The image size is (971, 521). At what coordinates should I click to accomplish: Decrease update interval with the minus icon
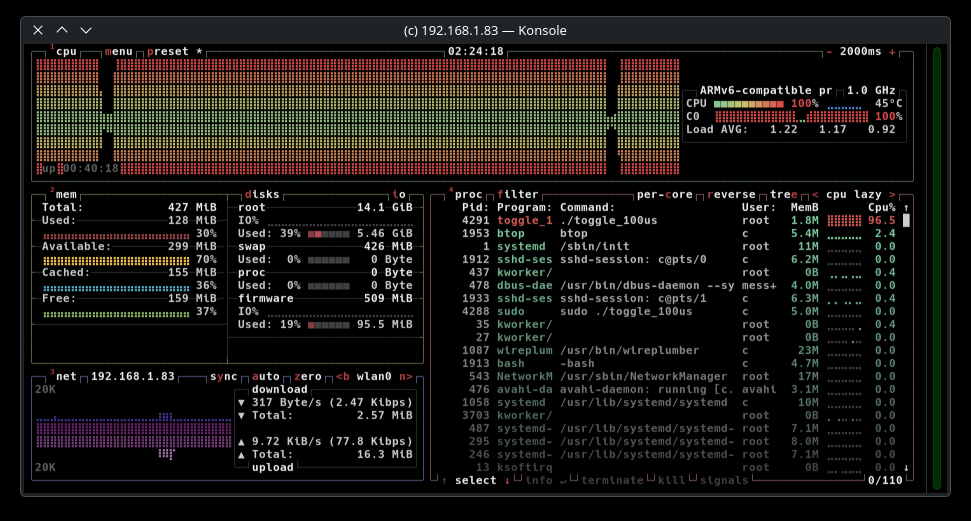point(829,51)
